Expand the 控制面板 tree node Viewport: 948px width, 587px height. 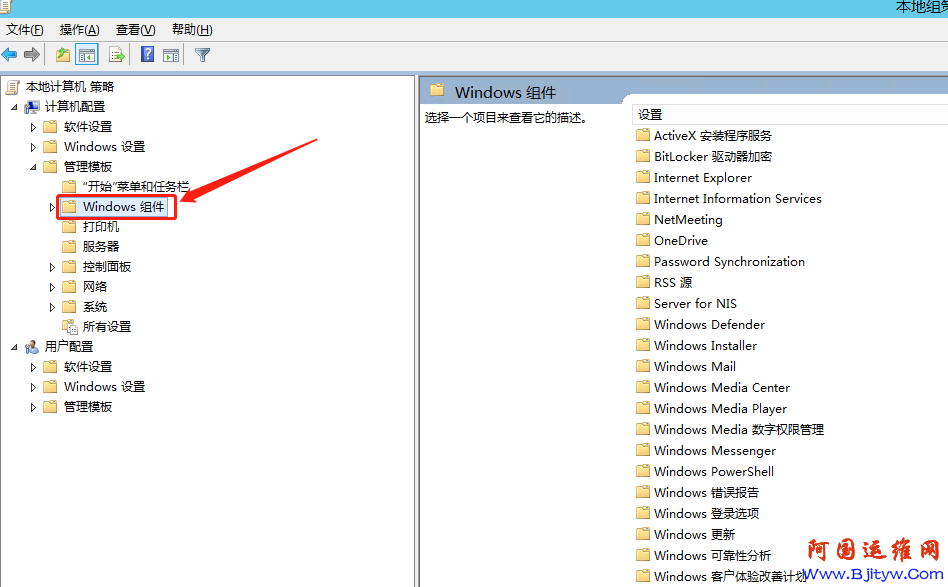point(52,267)
